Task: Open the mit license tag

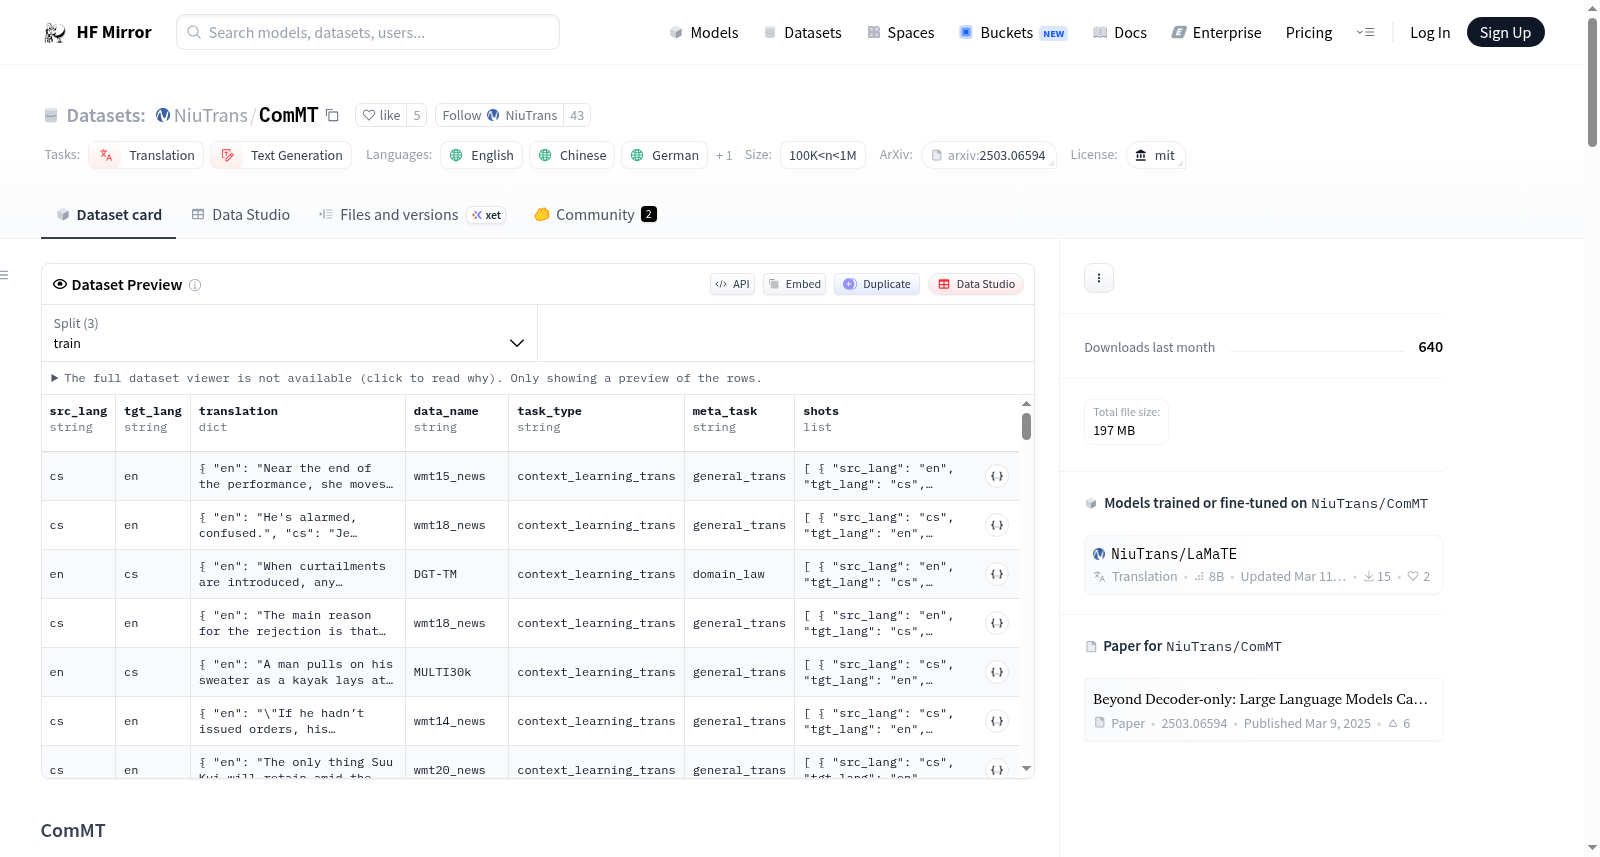Action: coord(1155,155)
